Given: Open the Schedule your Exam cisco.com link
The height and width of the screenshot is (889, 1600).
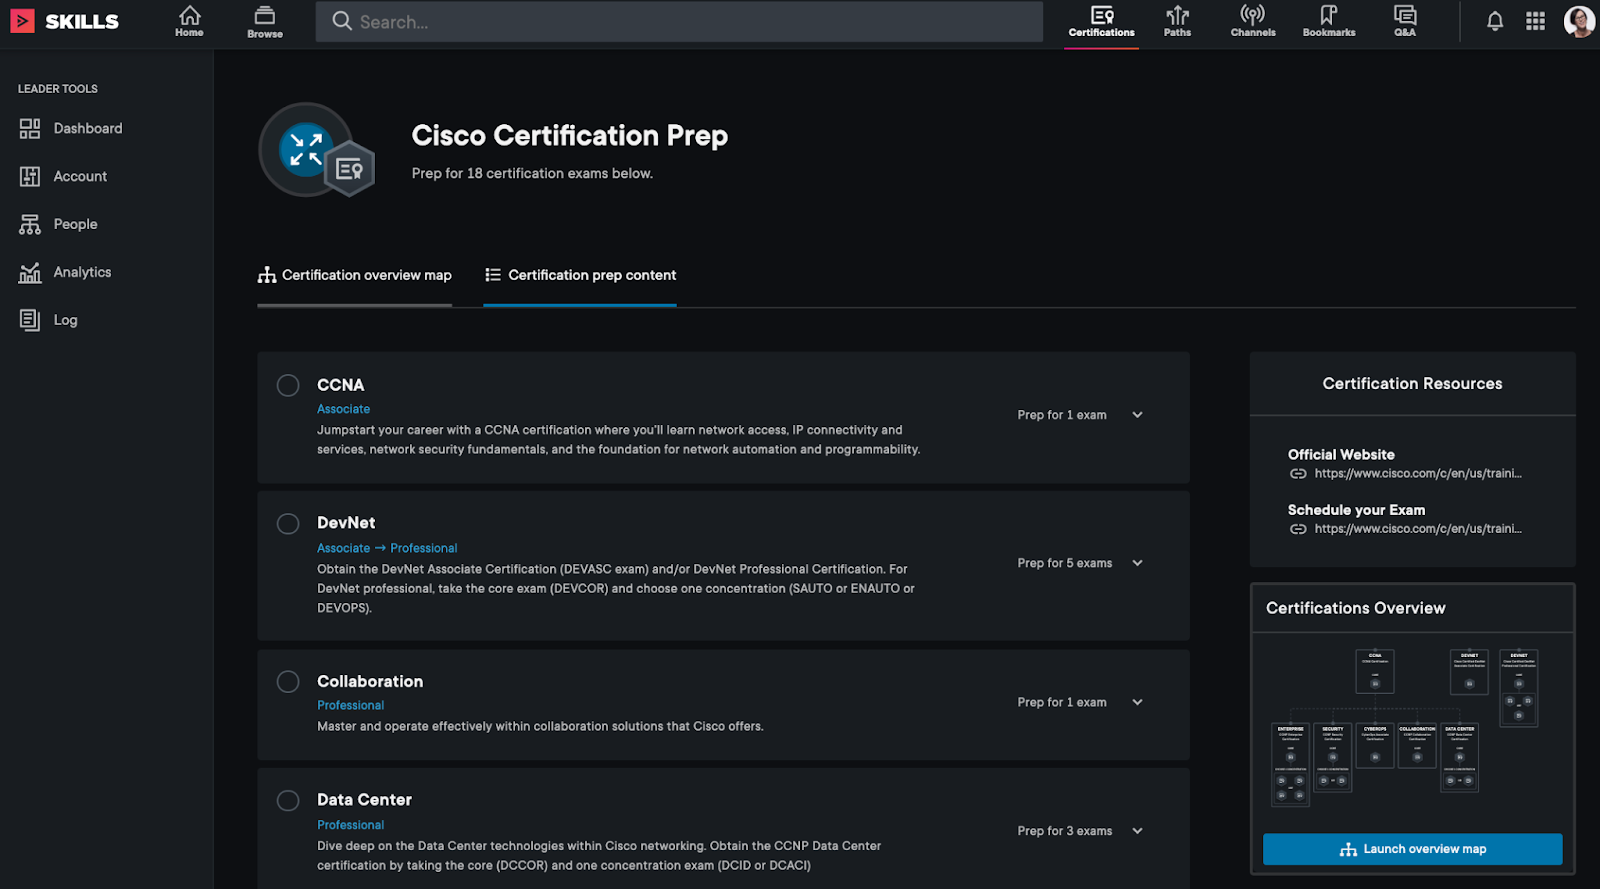Looking at the screenshot, I should [x=1417, y=529].
